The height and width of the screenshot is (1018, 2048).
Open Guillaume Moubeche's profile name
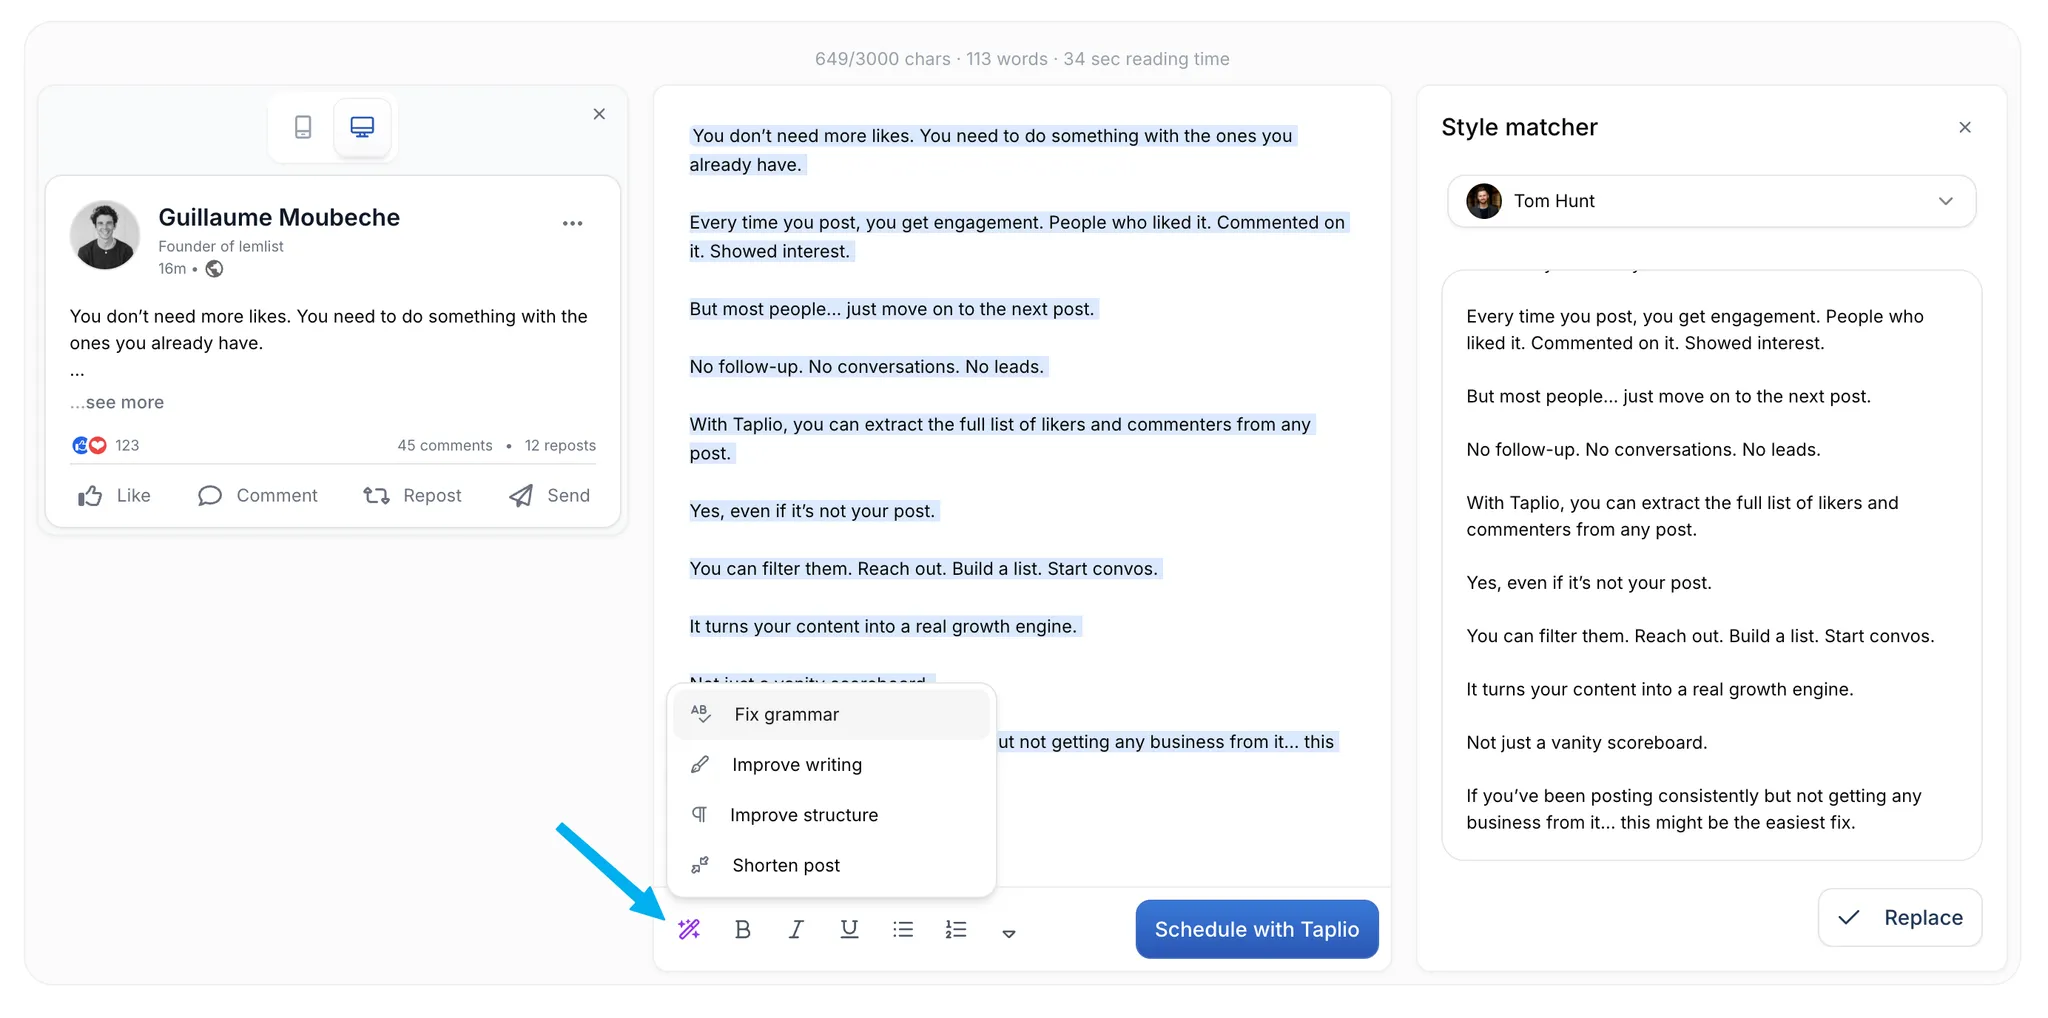coord(279,217)
